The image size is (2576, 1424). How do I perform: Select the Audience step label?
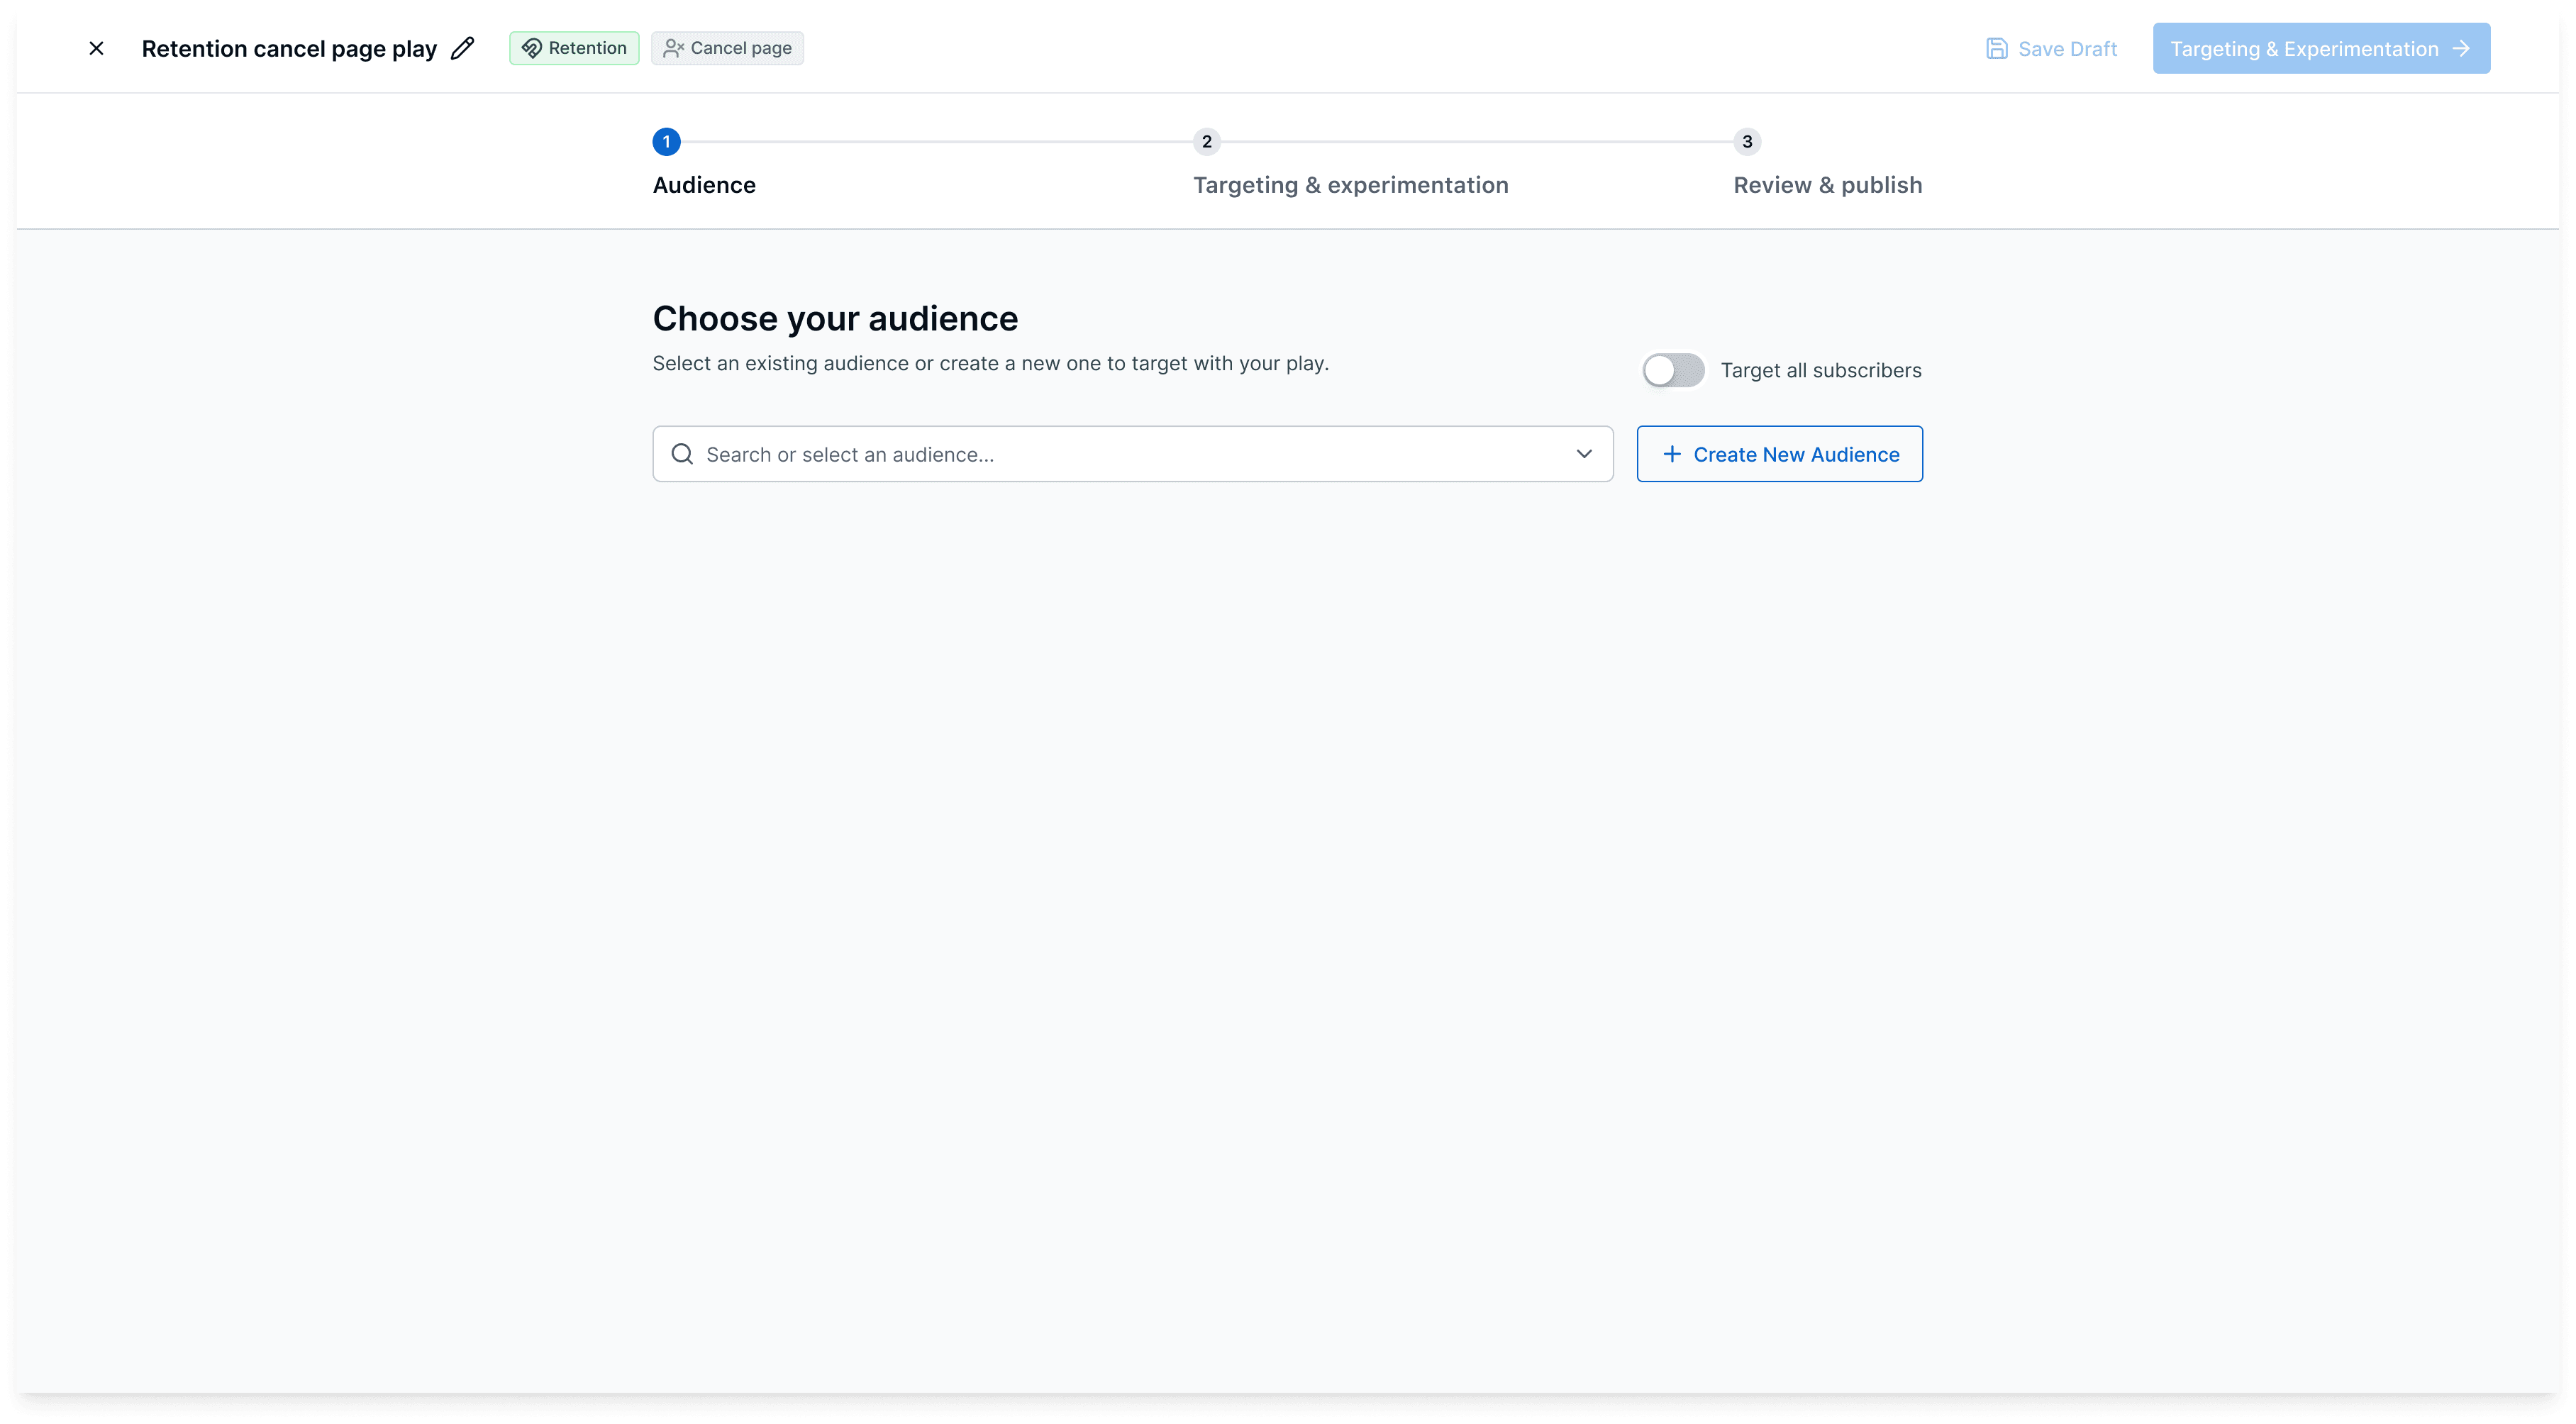[704, 185]
